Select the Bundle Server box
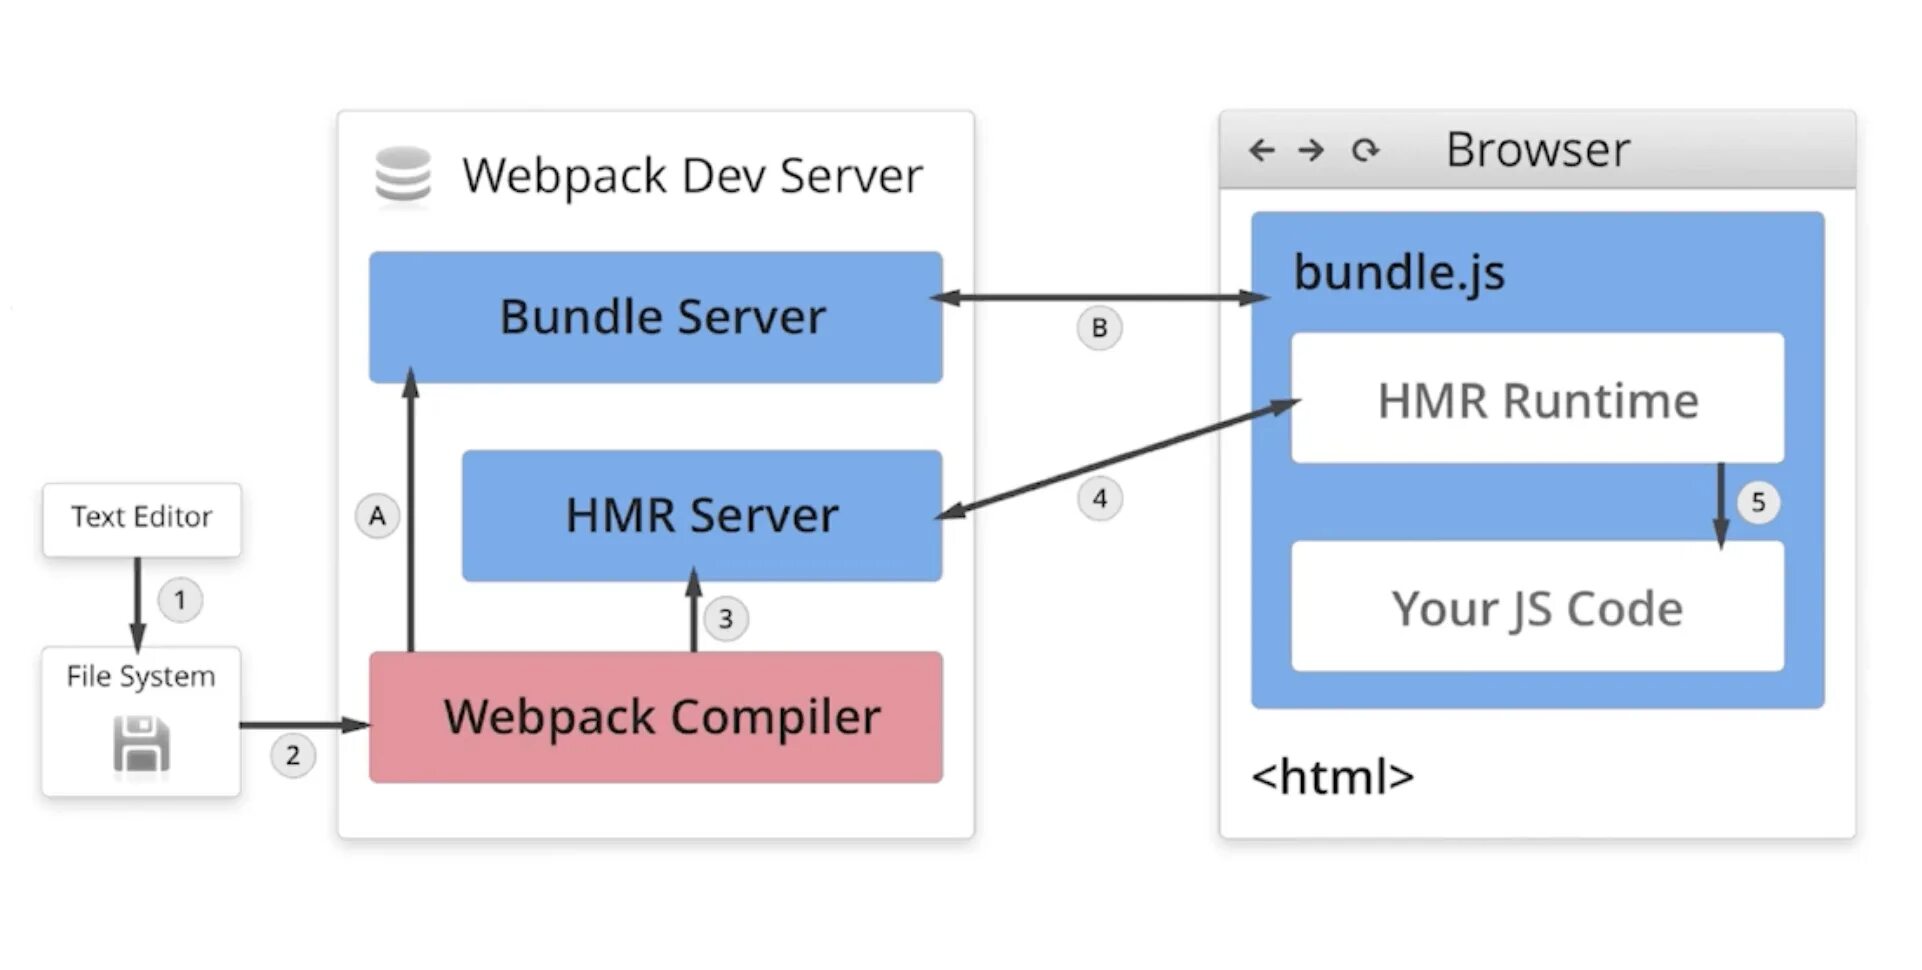Viewport: 1922px width, 970px height. click(x=656, y=317)
